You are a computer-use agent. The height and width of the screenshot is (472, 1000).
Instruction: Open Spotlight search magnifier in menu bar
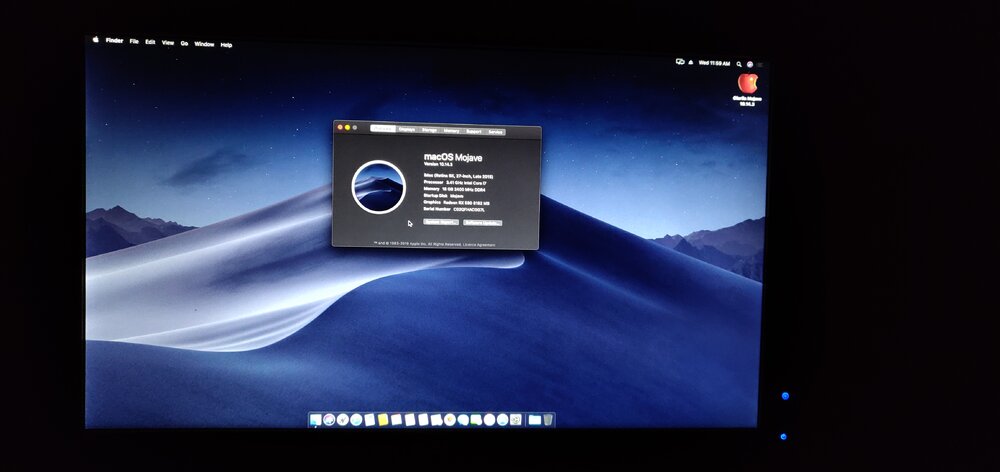[x=739, y=63]
